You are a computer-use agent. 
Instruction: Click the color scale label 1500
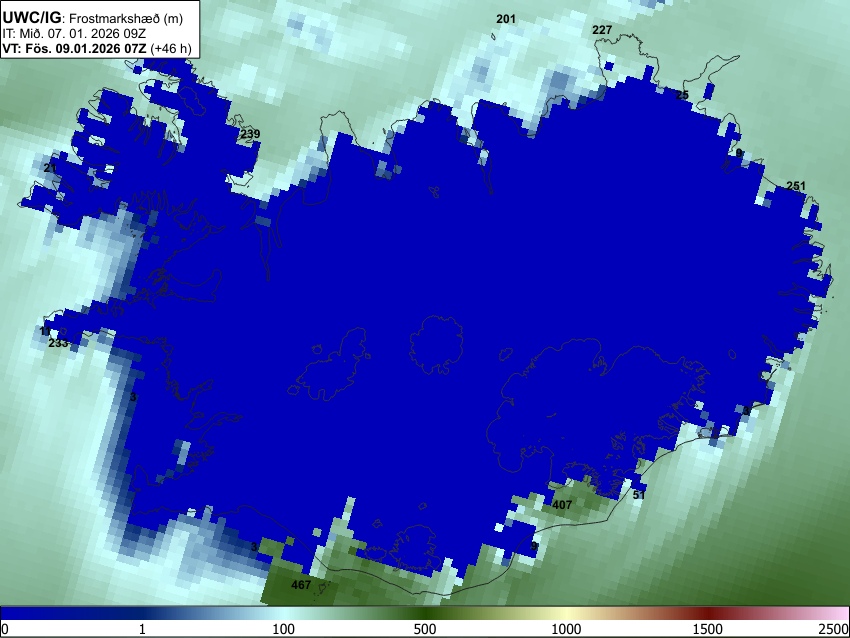(x=708, y=629)
